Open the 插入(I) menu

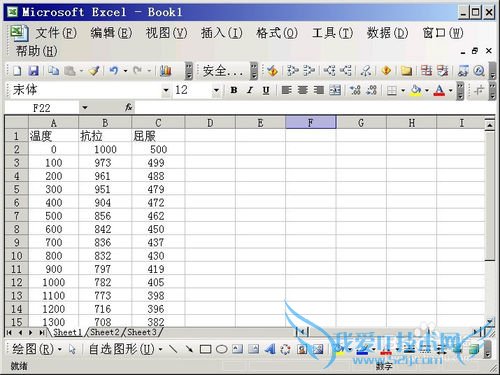[222, 33]
